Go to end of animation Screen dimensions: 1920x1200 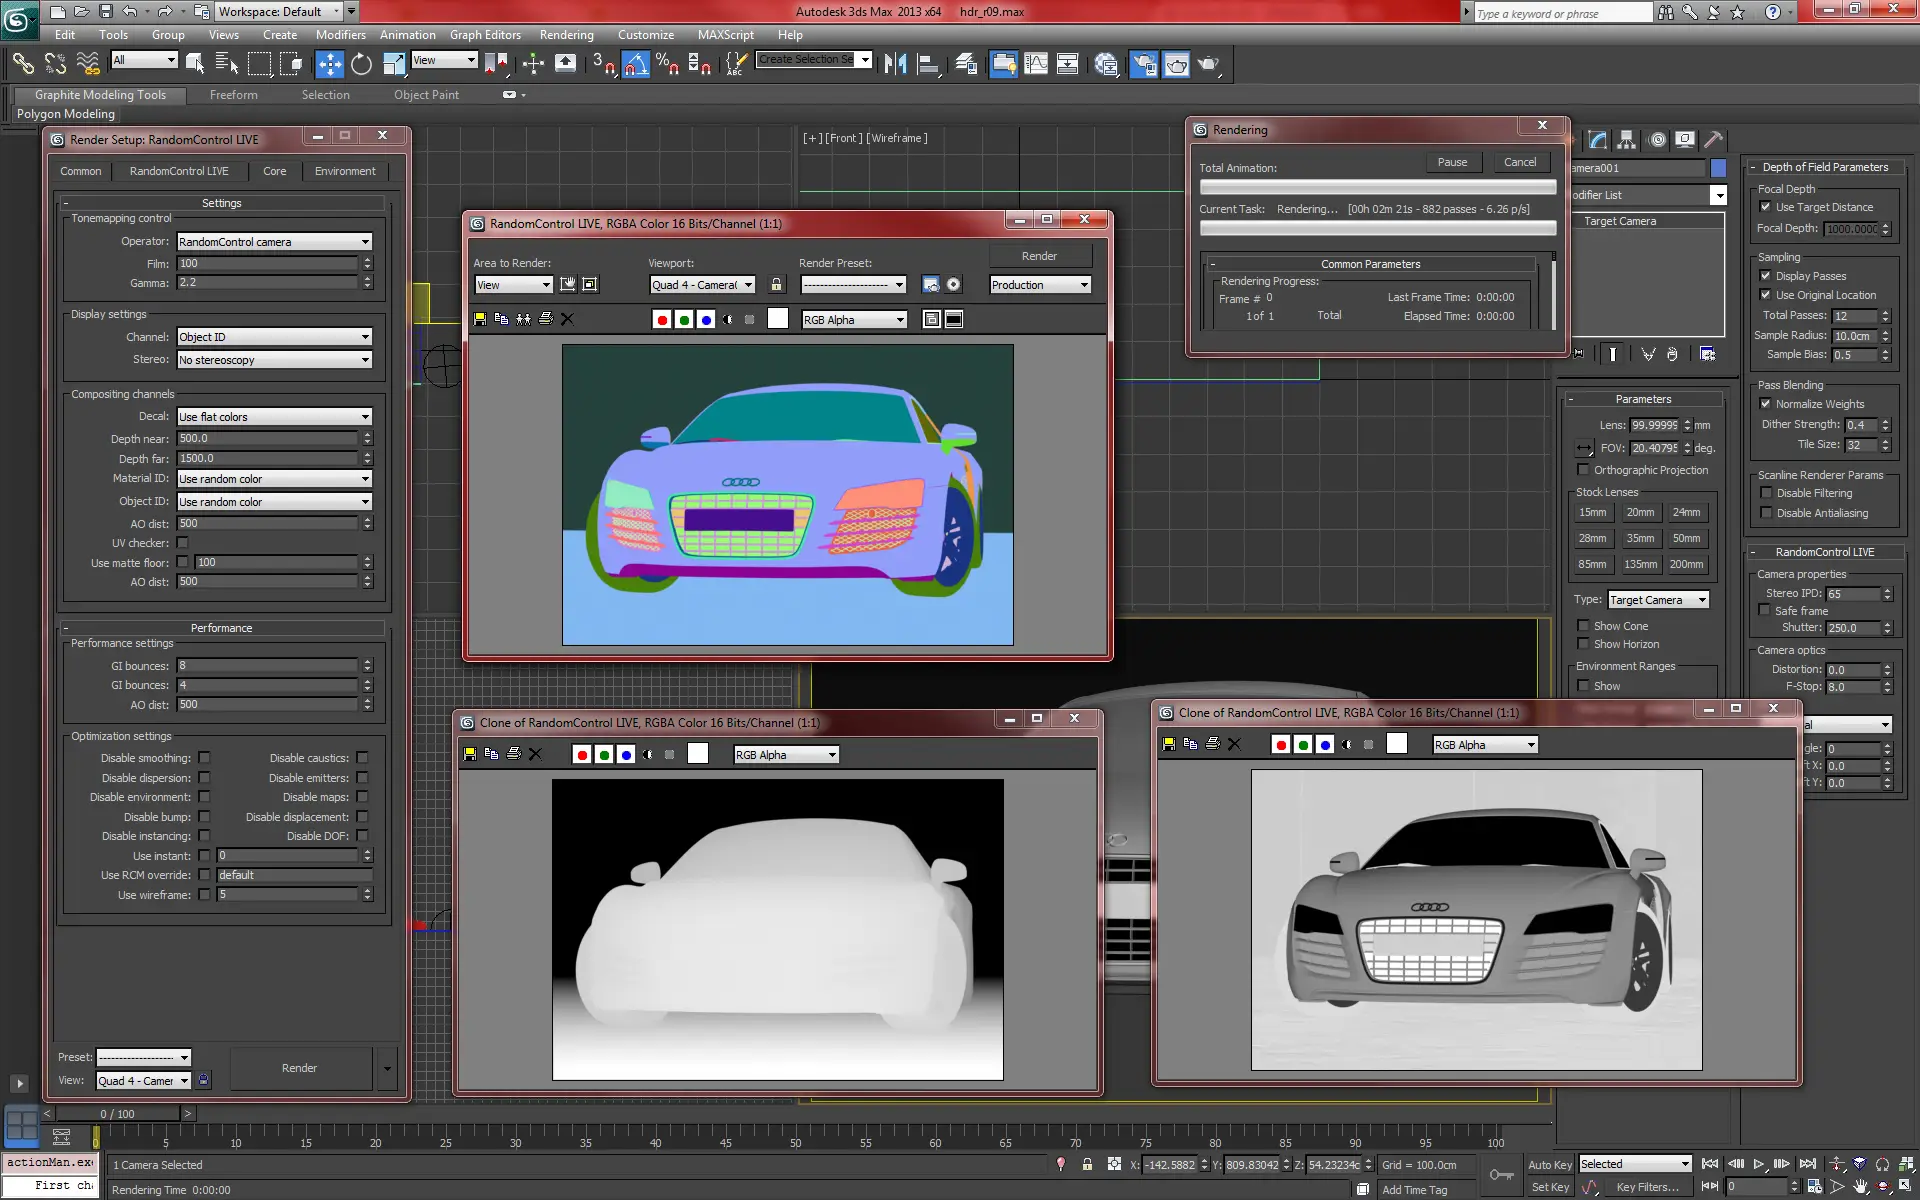[1807, 1164]
